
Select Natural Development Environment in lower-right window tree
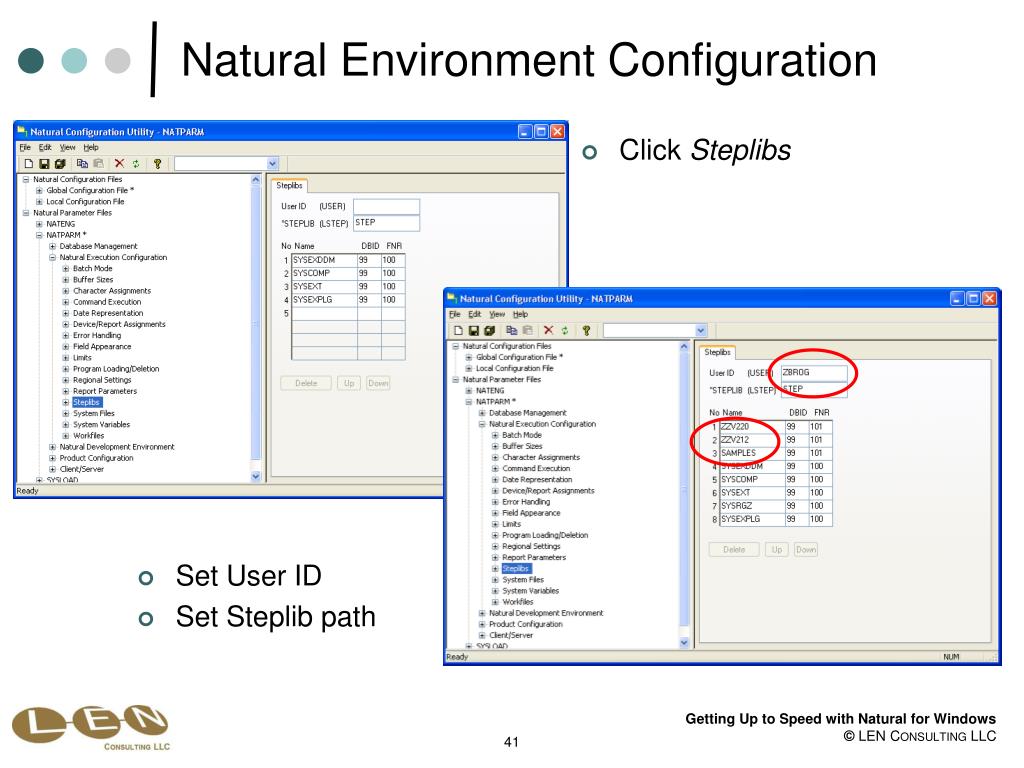(546, 613)
